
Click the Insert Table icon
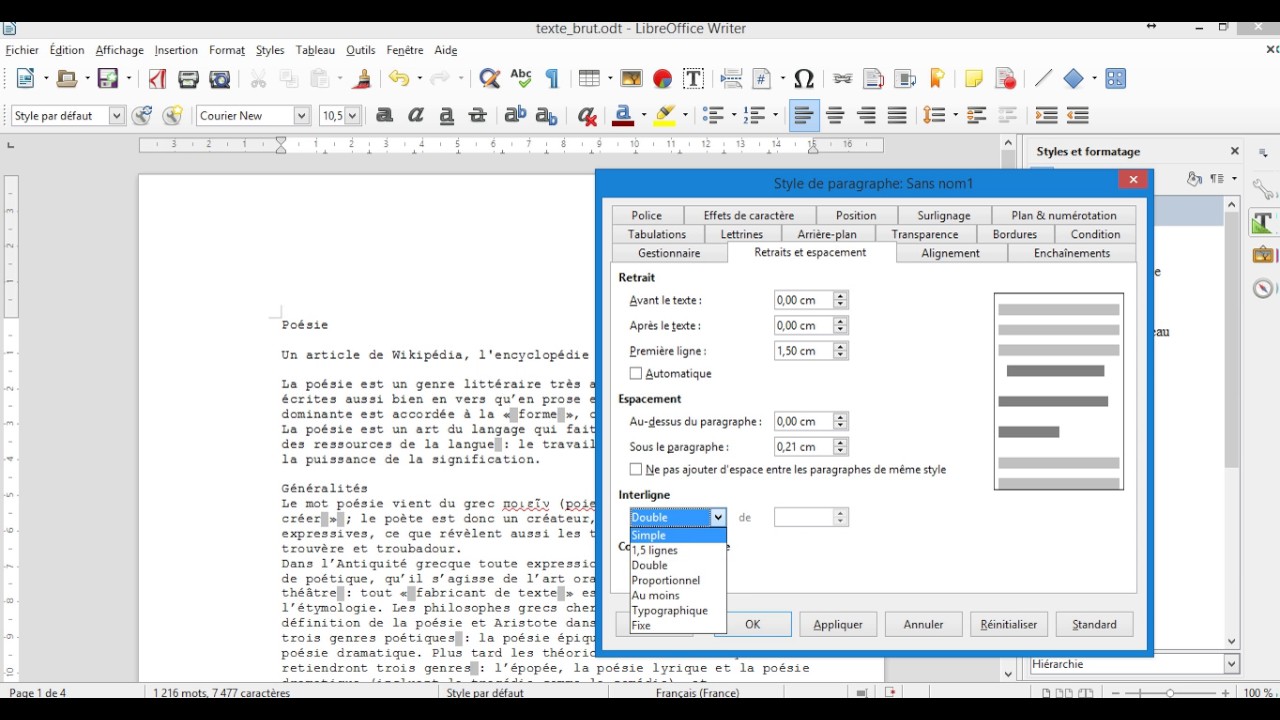coord(589,79)
